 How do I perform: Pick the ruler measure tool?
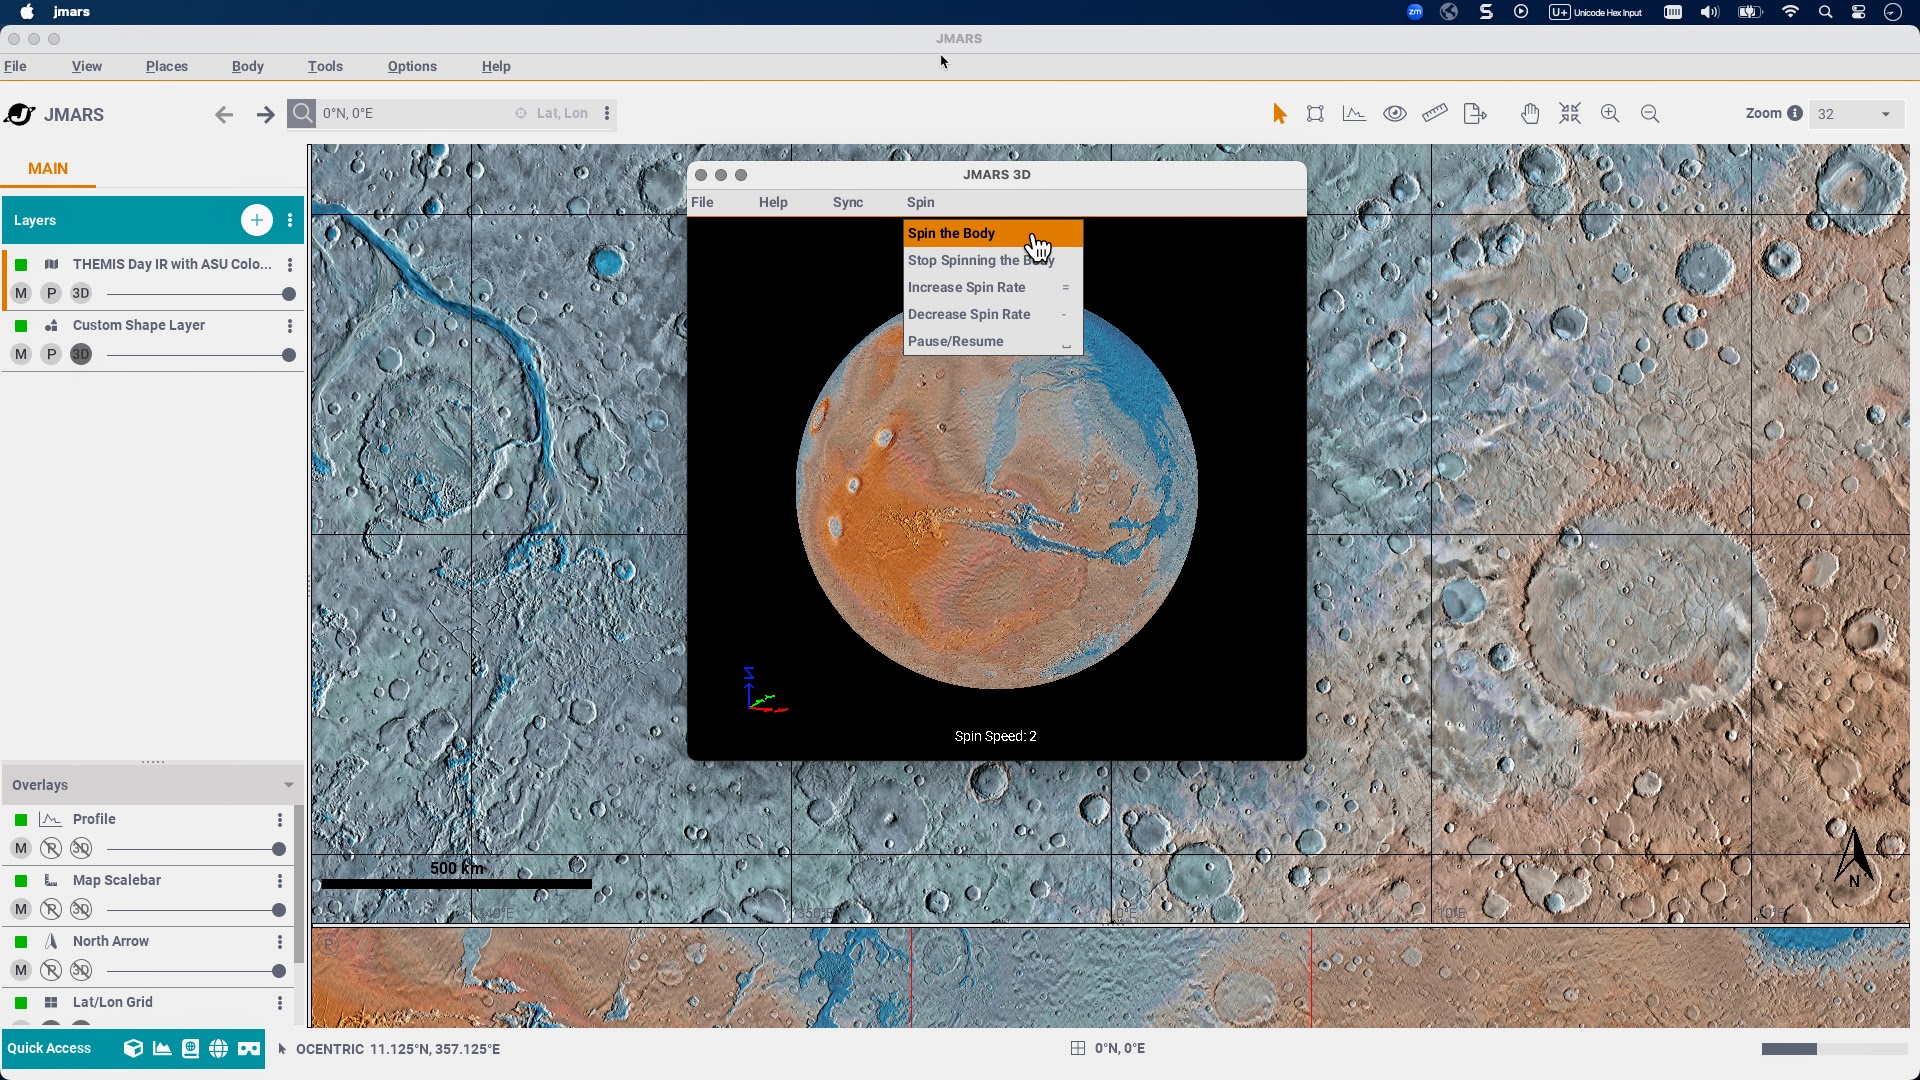click(1435, 114)
